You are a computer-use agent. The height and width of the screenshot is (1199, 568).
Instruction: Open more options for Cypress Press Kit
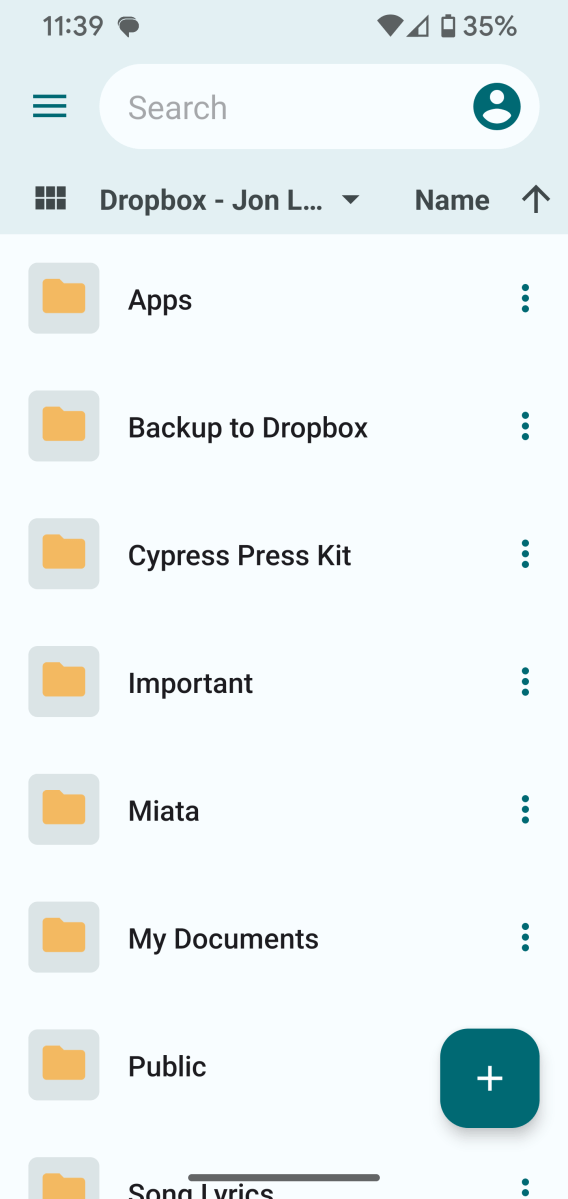coord(525,554)
